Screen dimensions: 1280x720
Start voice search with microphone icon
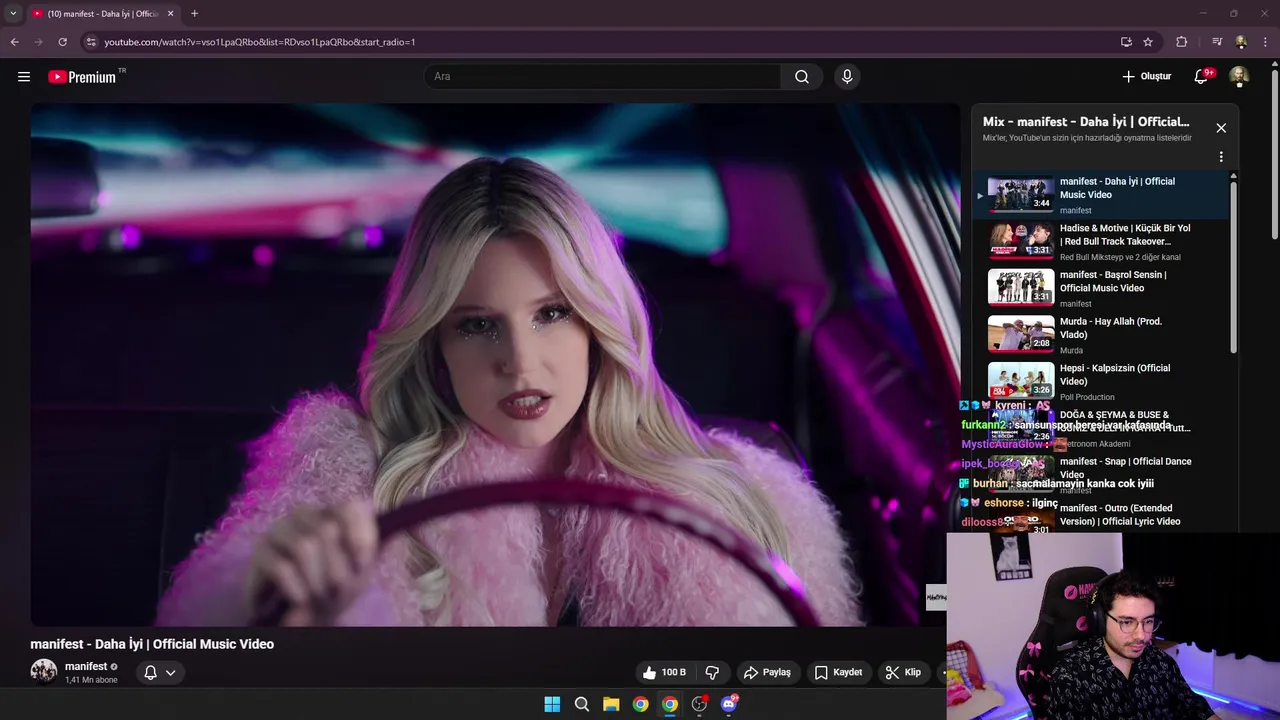tap(847, 76)
